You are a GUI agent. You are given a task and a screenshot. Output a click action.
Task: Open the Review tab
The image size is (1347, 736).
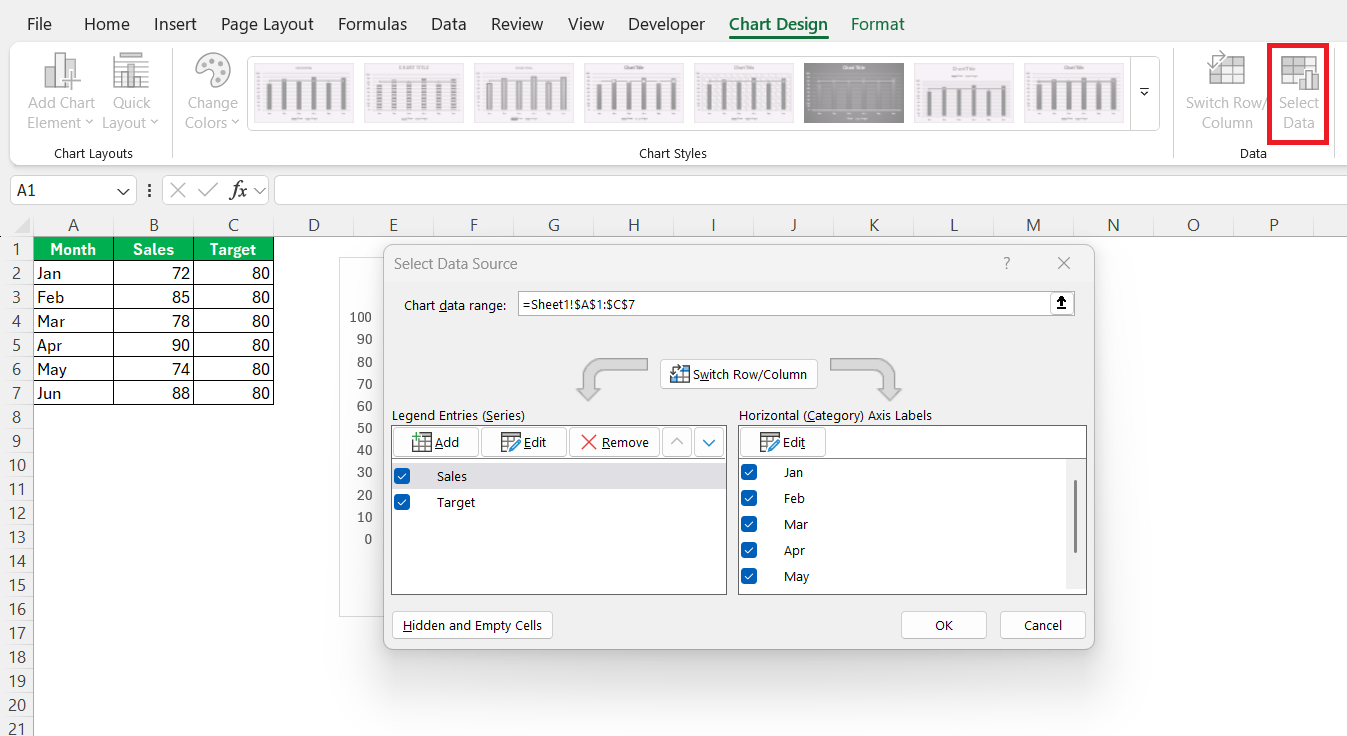[x=517, y=24]
